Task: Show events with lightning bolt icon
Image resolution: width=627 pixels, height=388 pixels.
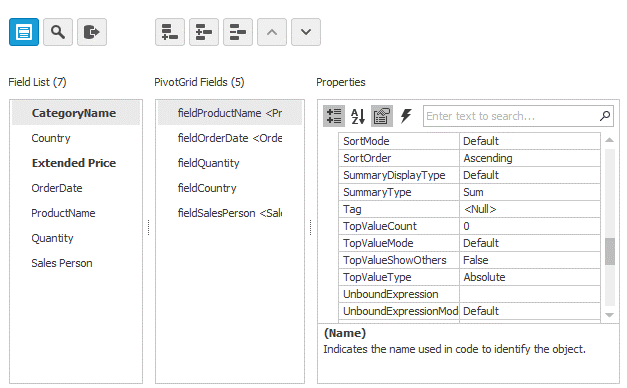Action: [x=406, y=116]
